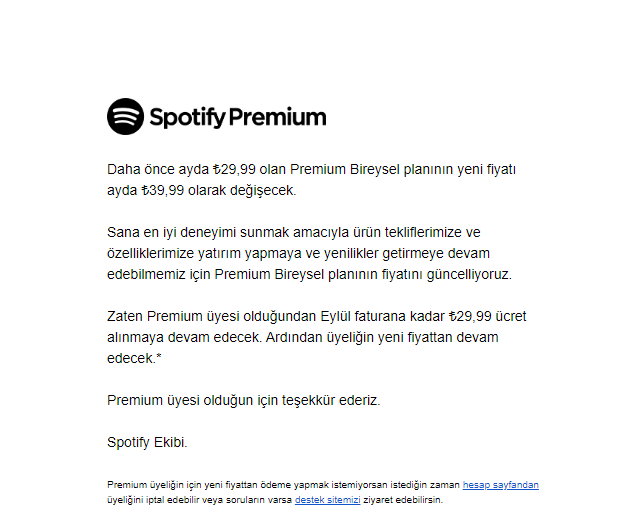
Task: Click the footnote text starting "Premium üyeliğin için"
Action: click(323, 492)
